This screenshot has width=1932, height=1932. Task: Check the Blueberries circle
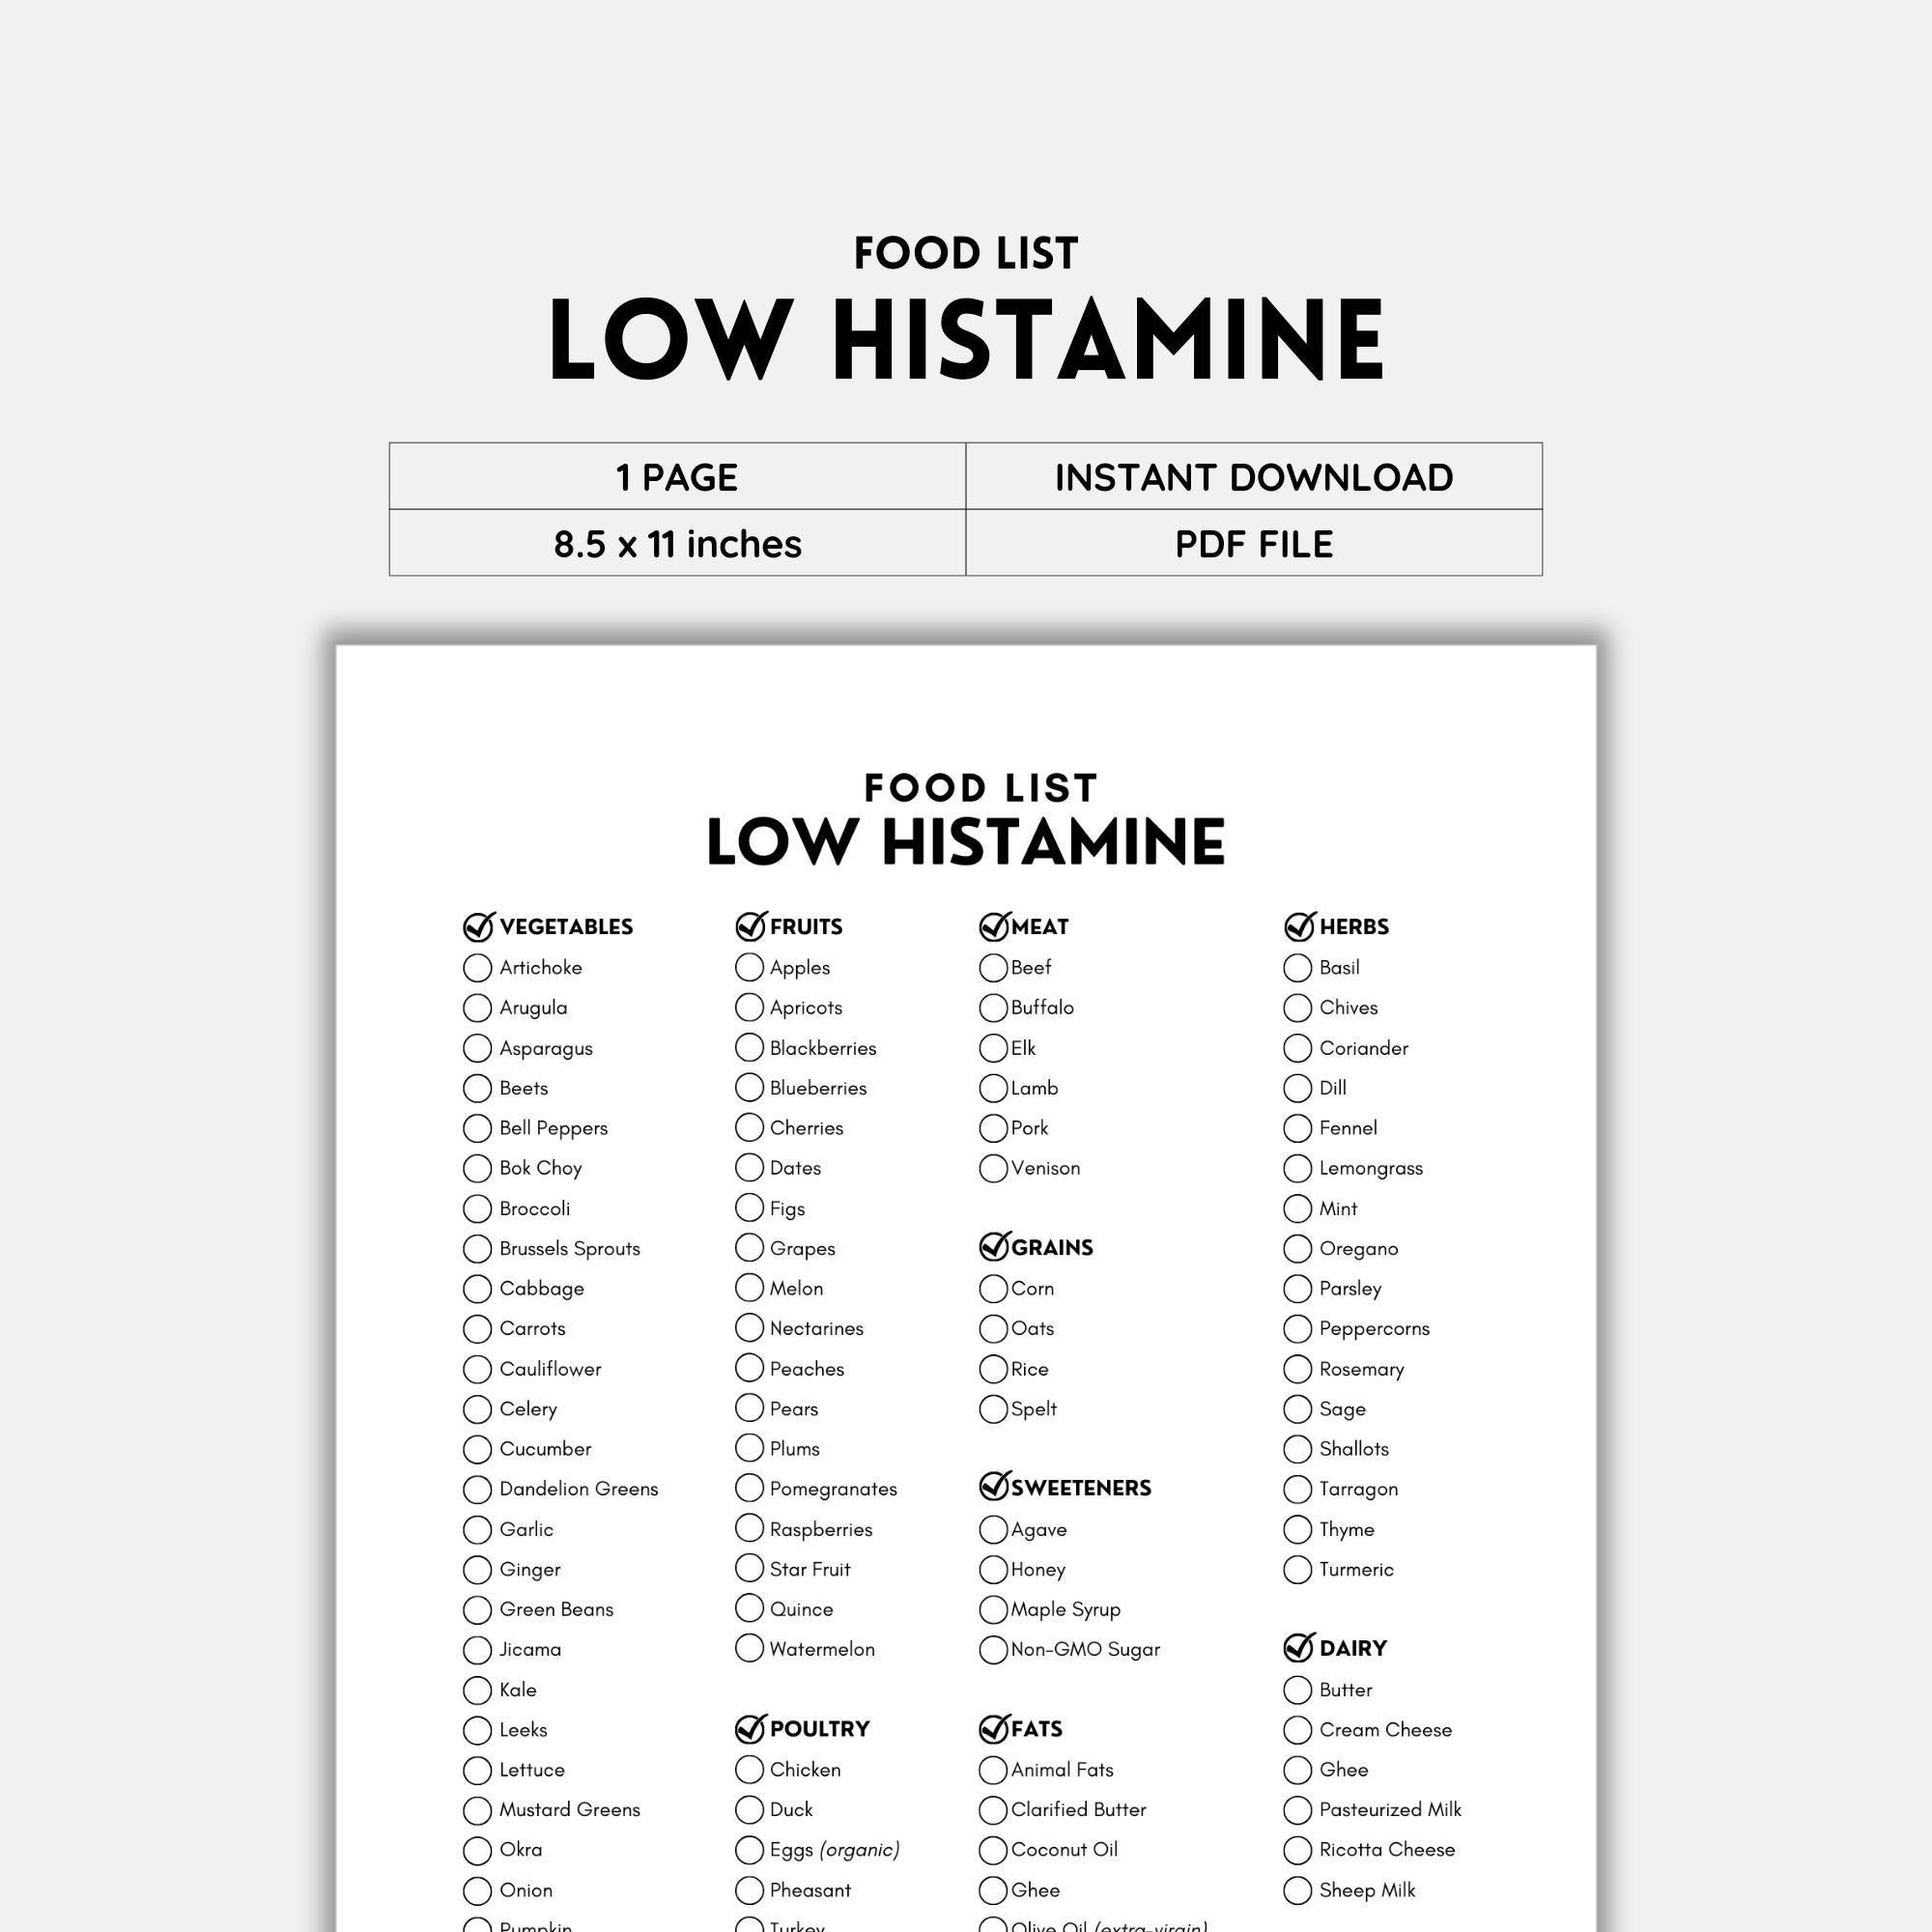coord(749,1087)
